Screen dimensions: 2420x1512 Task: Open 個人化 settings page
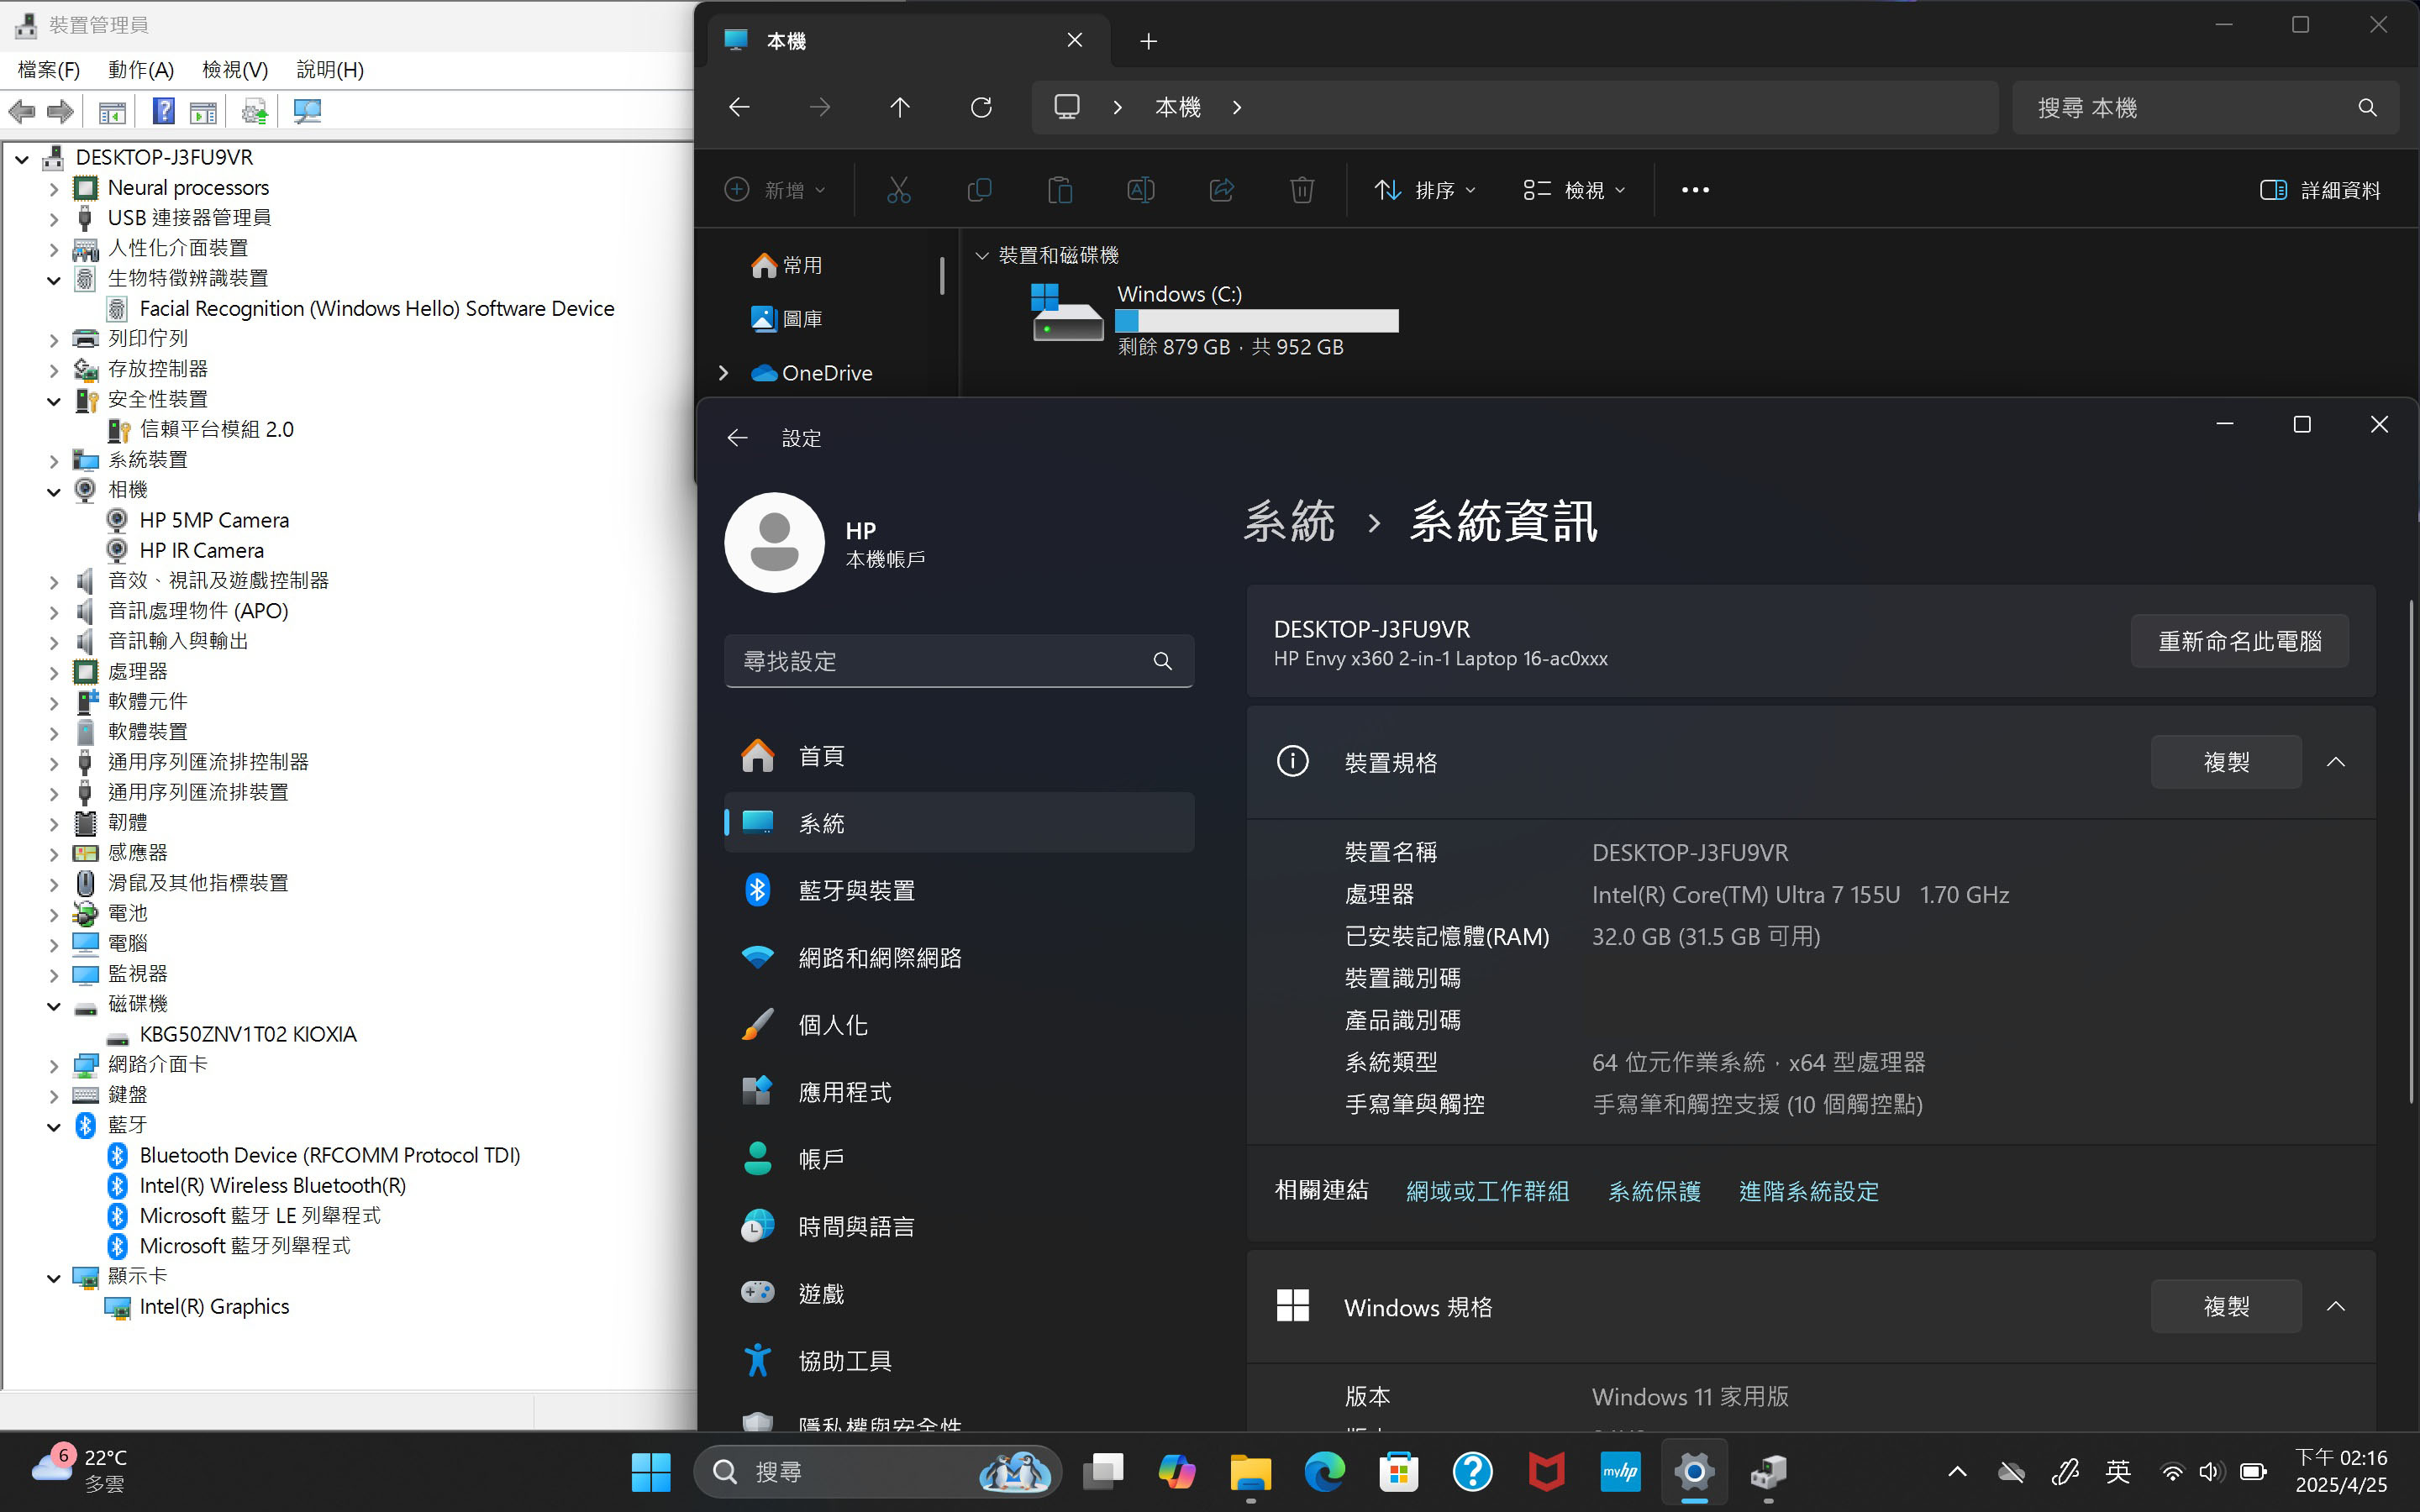tap(958, 1024)
